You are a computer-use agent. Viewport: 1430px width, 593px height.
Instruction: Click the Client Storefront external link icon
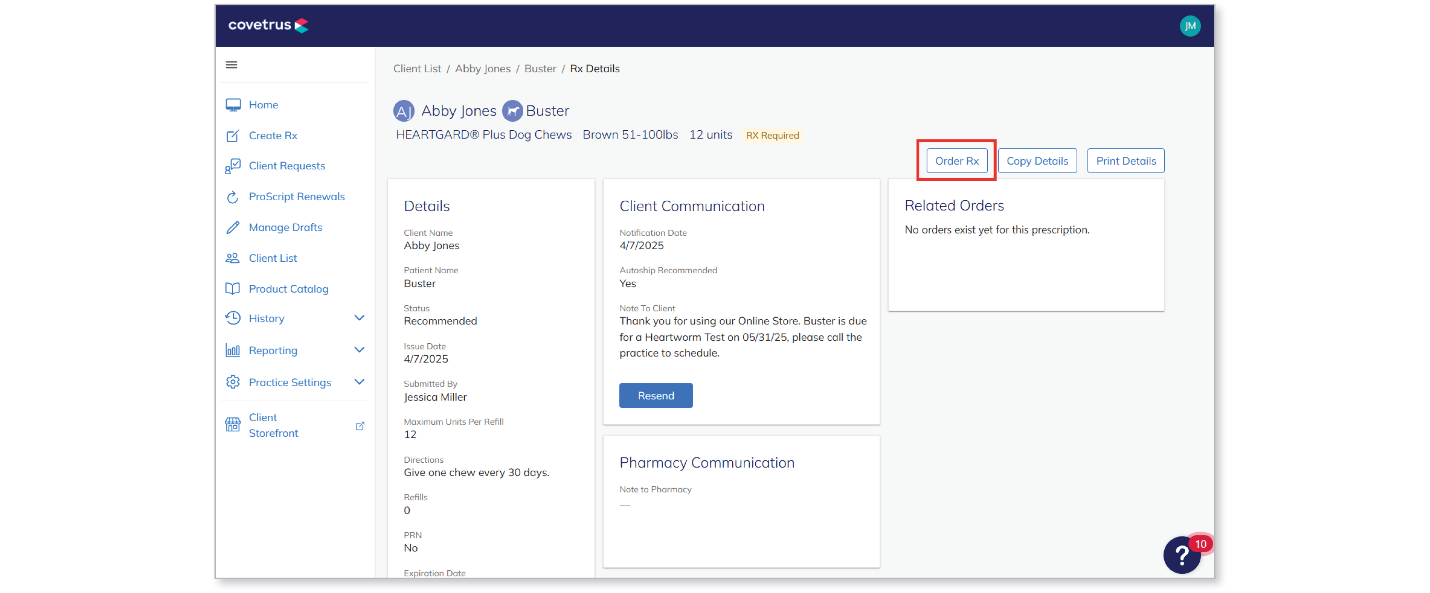pyautogui.click(x=360, y=426)
